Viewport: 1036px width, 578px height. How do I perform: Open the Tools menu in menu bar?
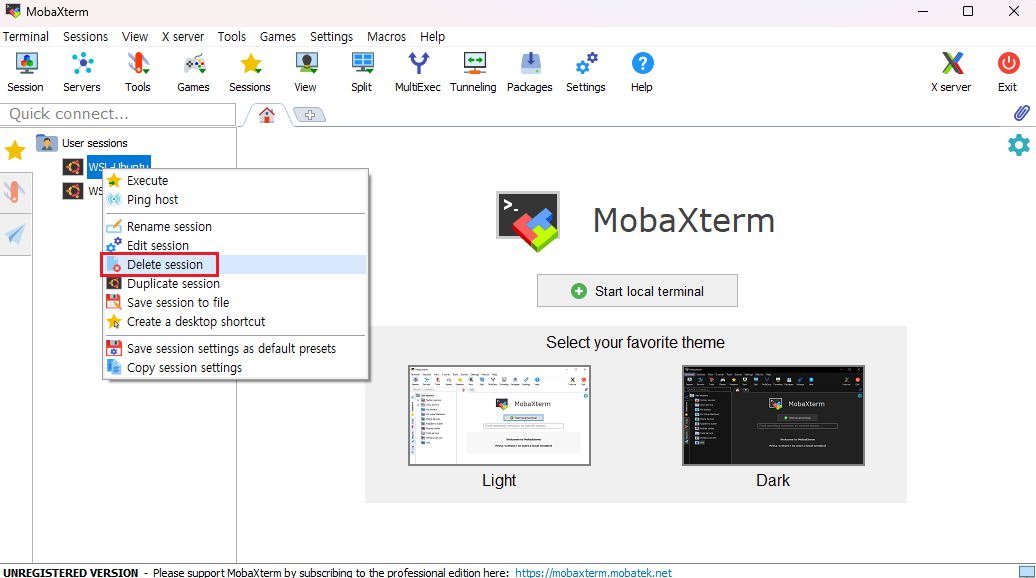point(232,36)
